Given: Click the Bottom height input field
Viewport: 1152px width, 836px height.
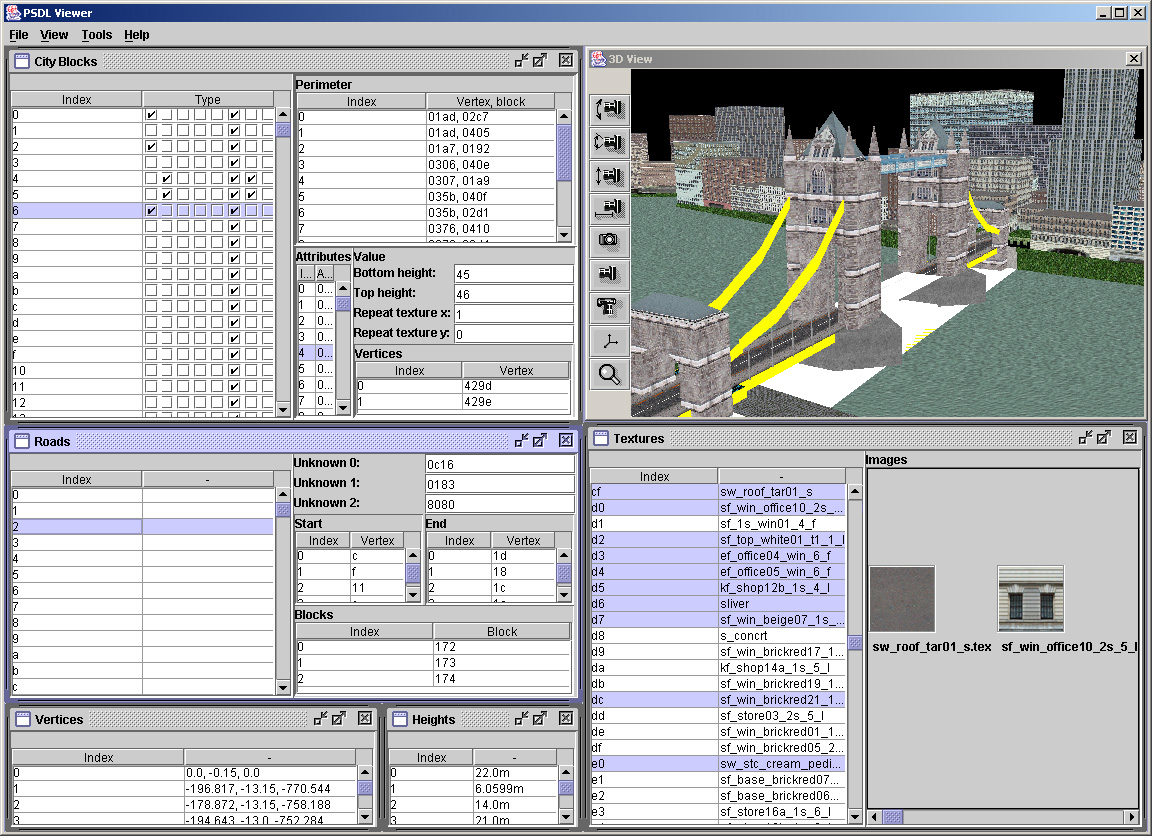Looking at the screenshot, I should click(513, 274).
